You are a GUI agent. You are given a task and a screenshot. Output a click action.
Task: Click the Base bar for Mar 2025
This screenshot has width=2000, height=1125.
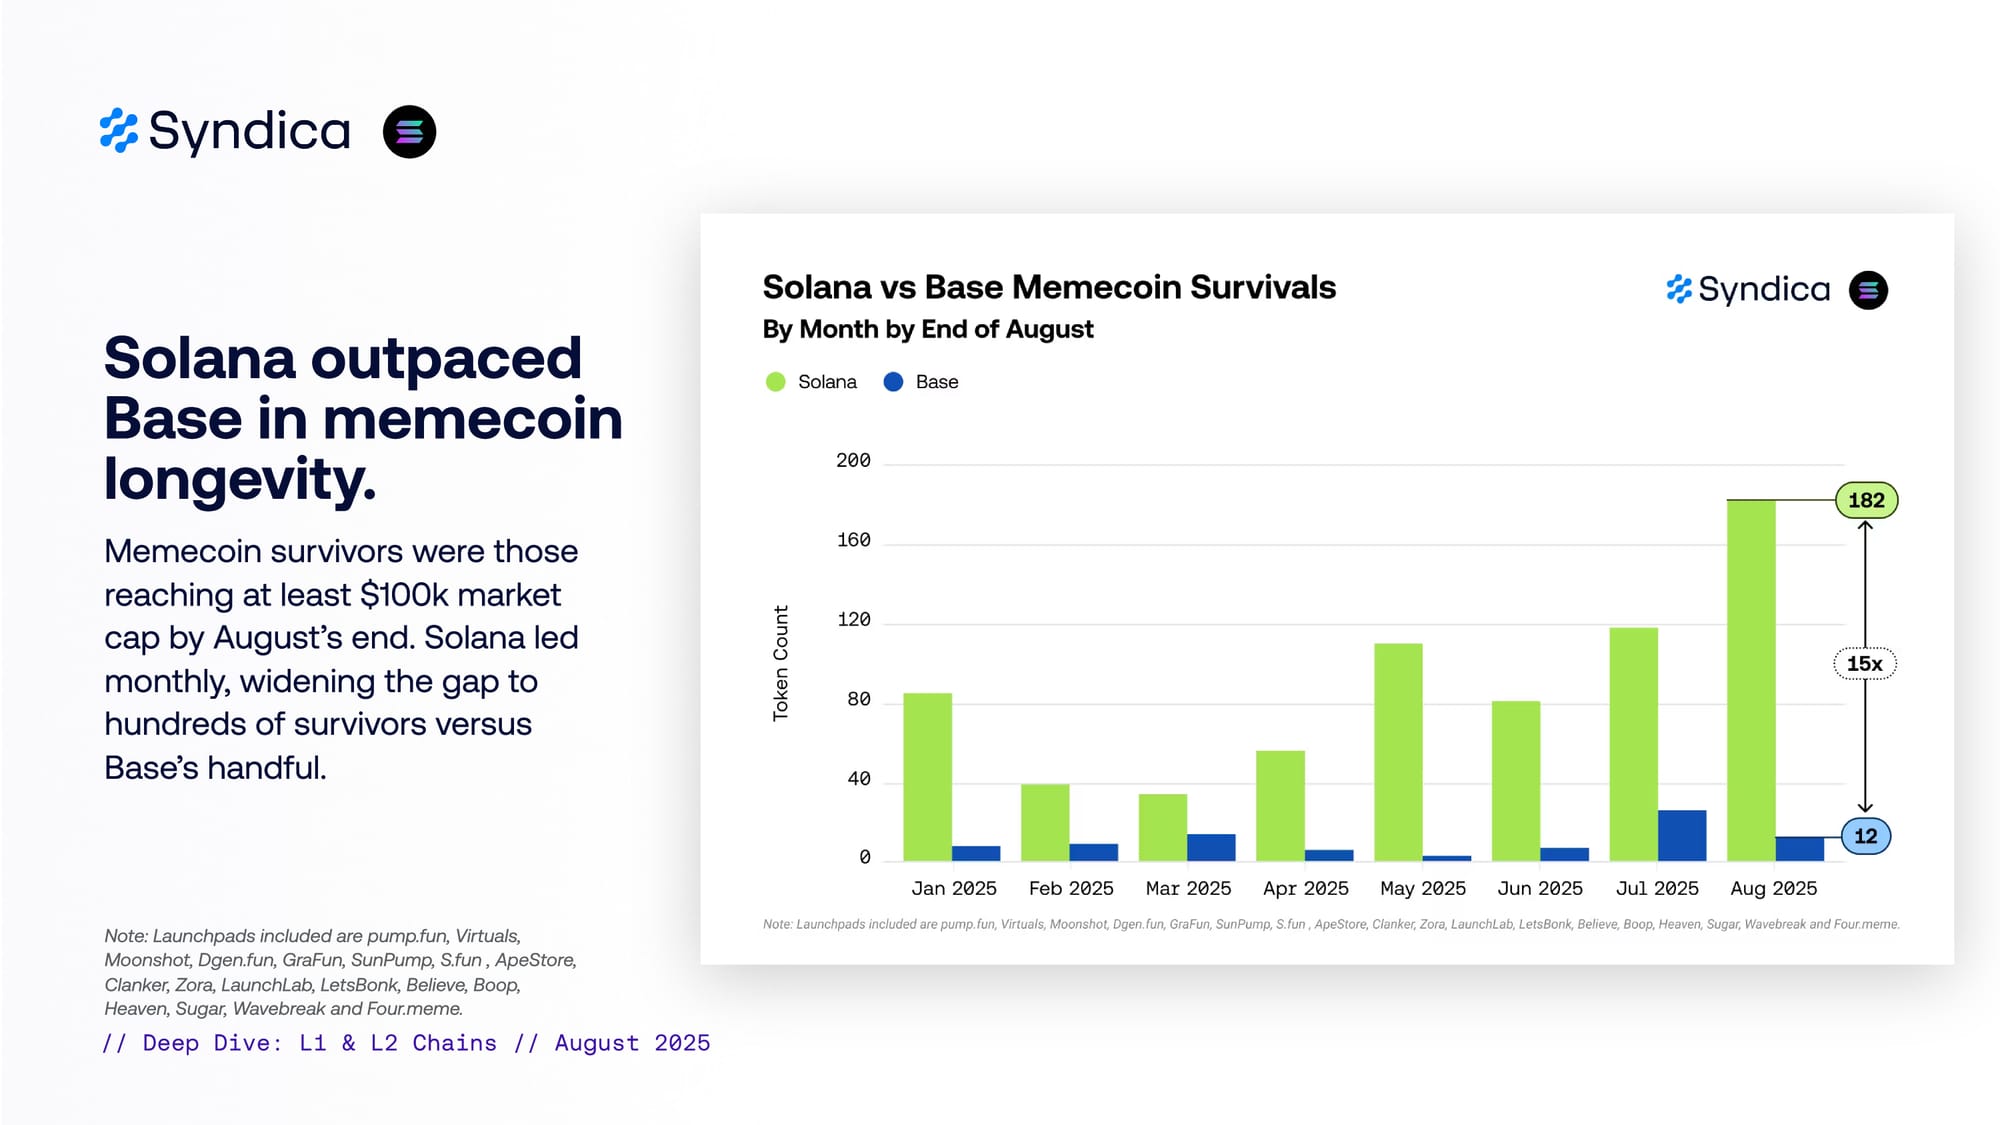tap(1211, 848)
